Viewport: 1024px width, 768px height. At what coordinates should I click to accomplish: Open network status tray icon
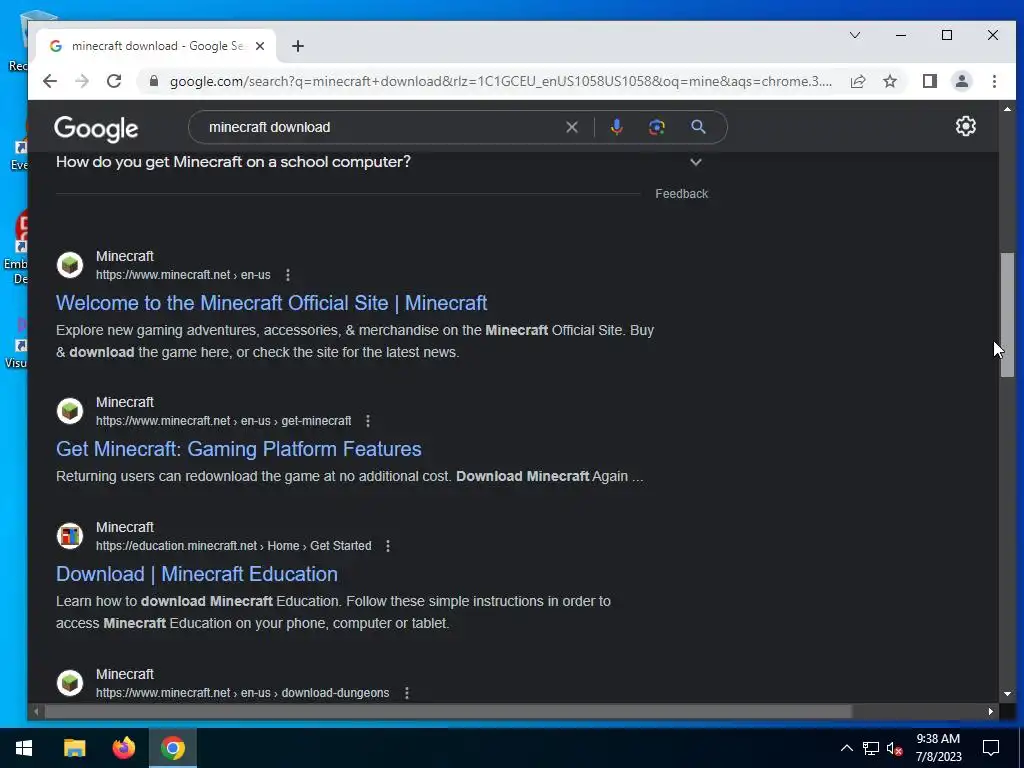(x=871, y=748)
